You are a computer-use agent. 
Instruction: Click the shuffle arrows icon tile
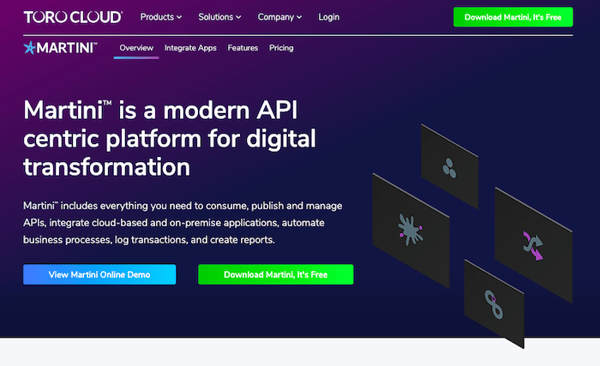[x=533, y=245]
